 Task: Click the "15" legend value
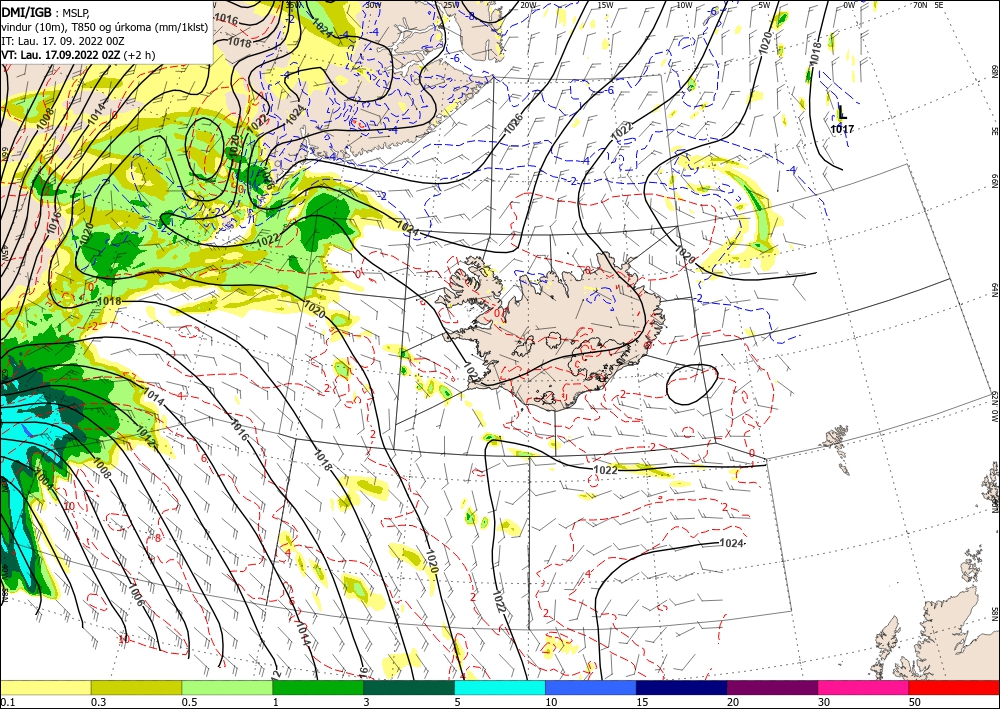point(642,702)
